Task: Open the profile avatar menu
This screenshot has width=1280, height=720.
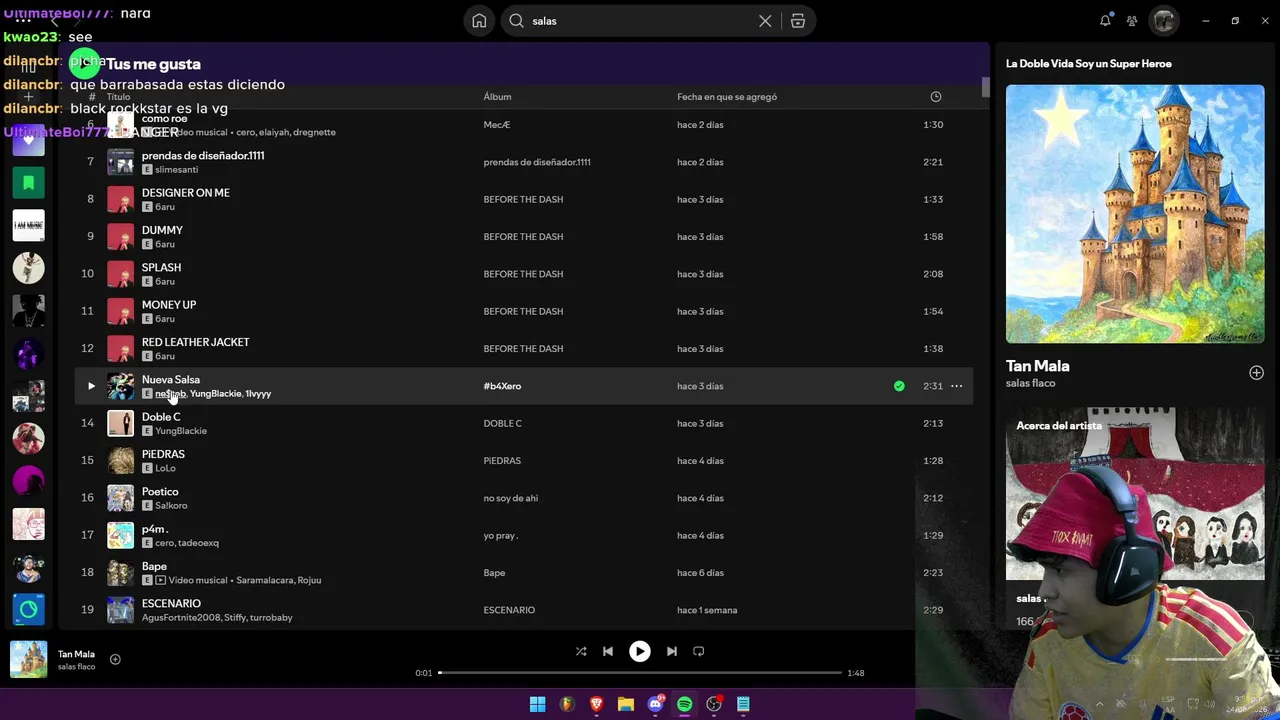Action: tap(1164, 21)
